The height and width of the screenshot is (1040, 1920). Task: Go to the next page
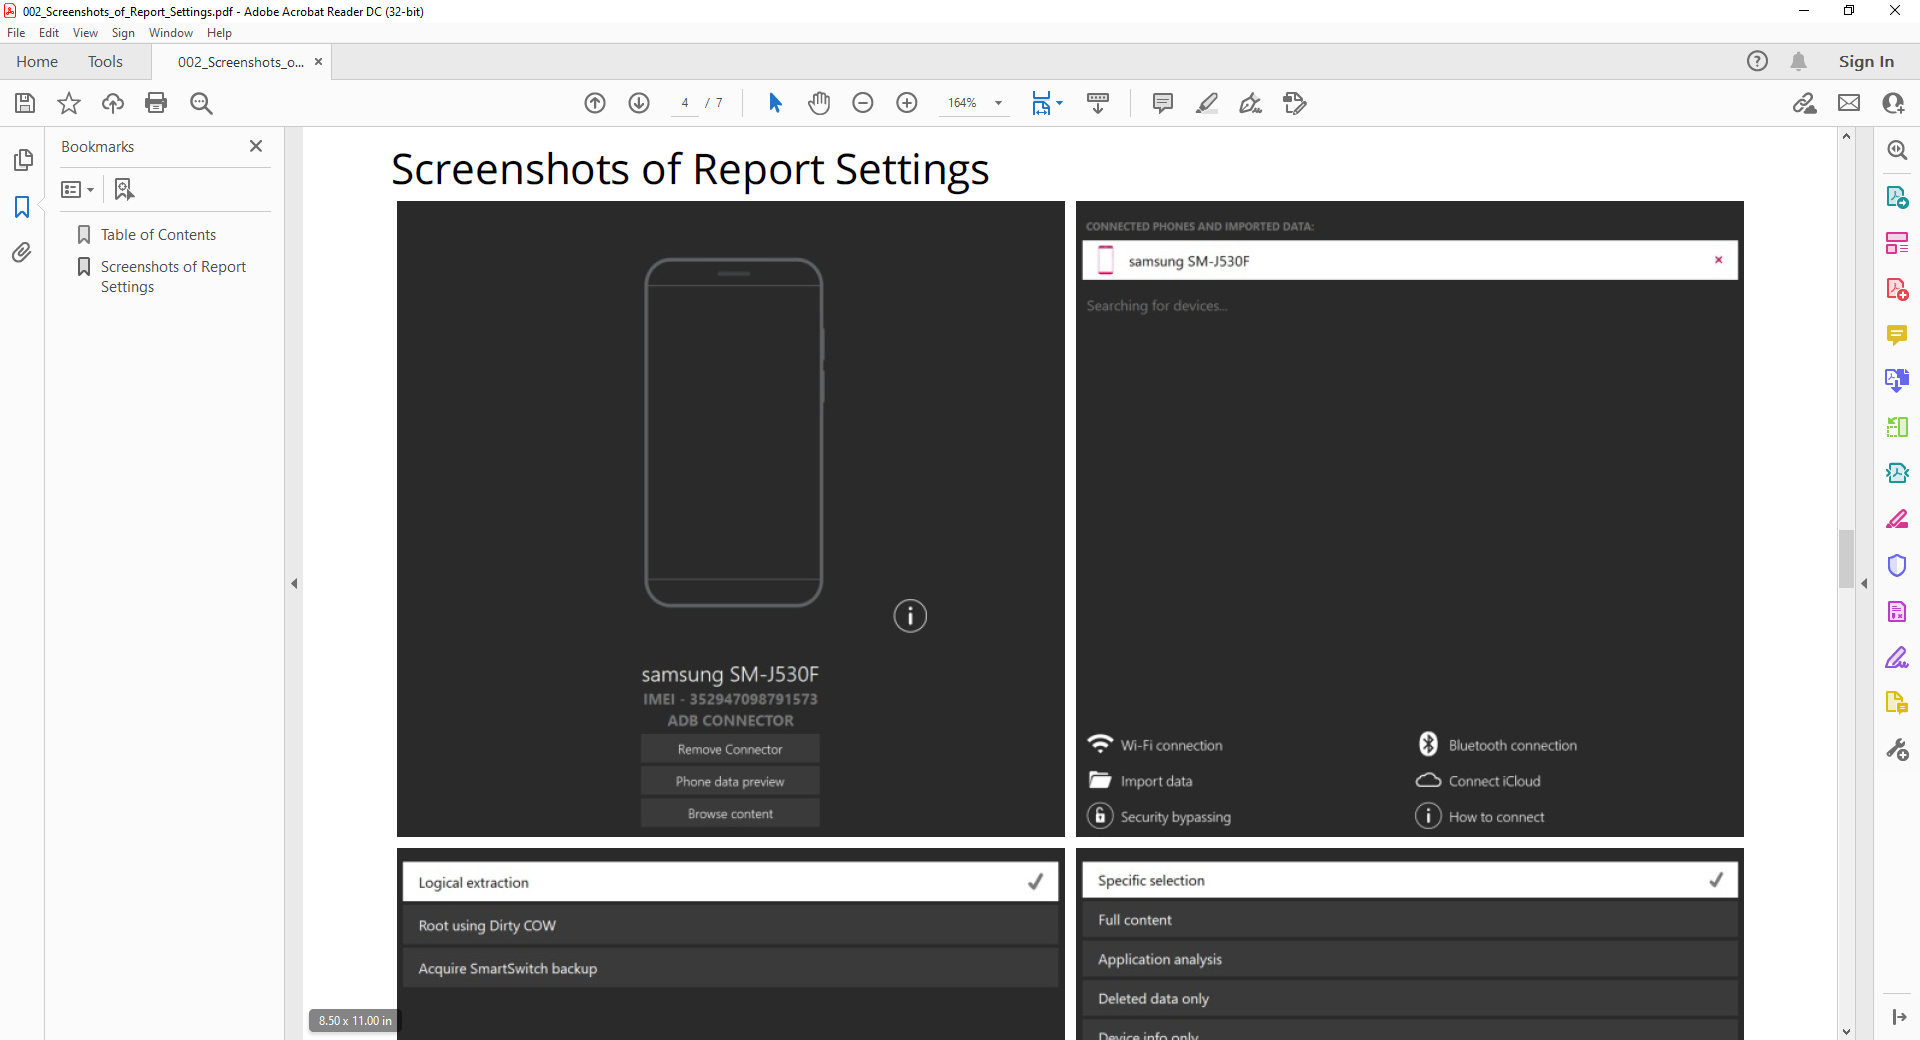(x=638, y=103)
